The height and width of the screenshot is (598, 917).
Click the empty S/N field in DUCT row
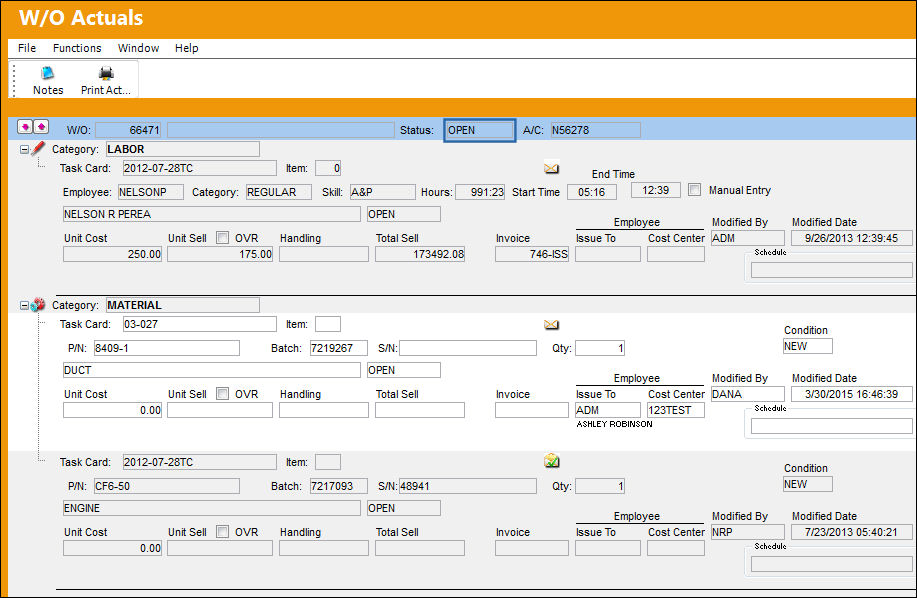tap(468, 348)
